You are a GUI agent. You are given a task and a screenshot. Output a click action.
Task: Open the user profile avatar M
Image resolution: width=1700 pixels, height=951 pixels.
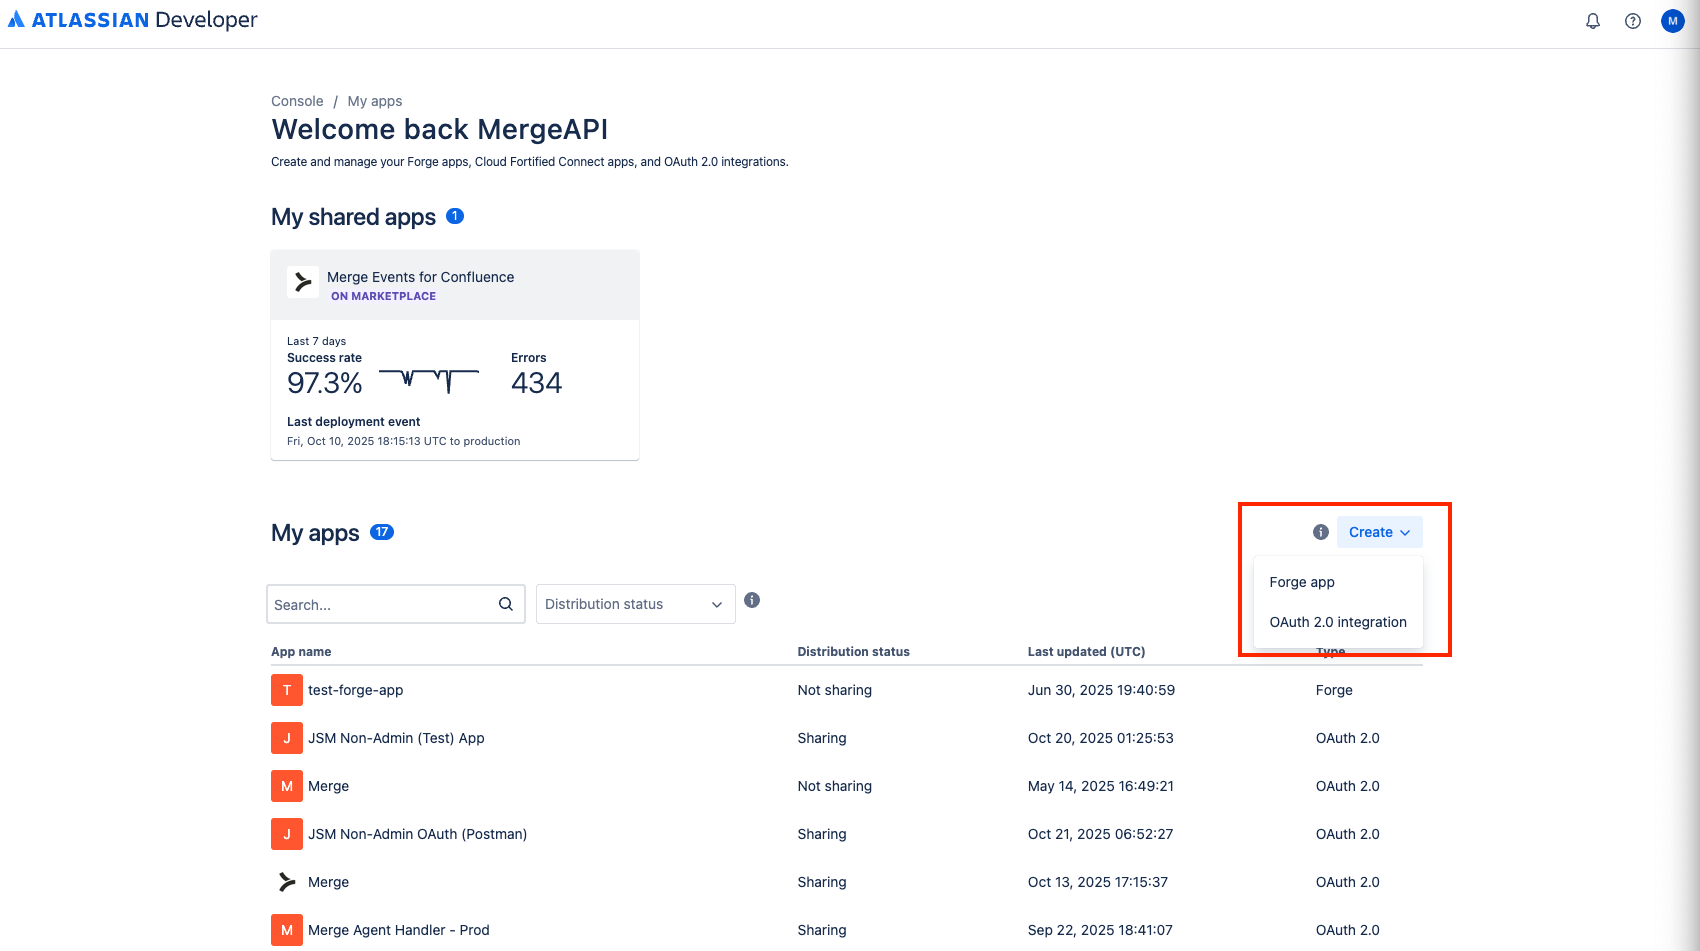pyautogui.click(x=1673, y=21)
